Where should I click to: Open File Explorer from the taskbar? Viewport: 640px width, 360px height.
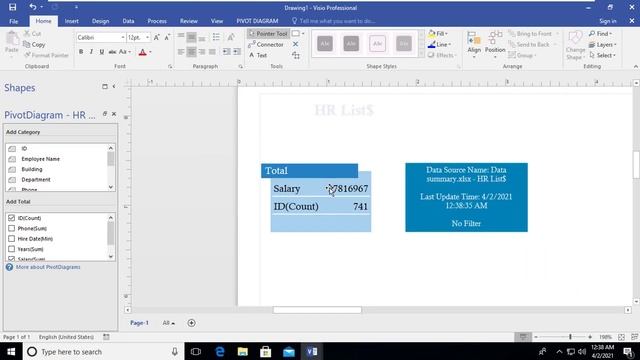[243, 351]
